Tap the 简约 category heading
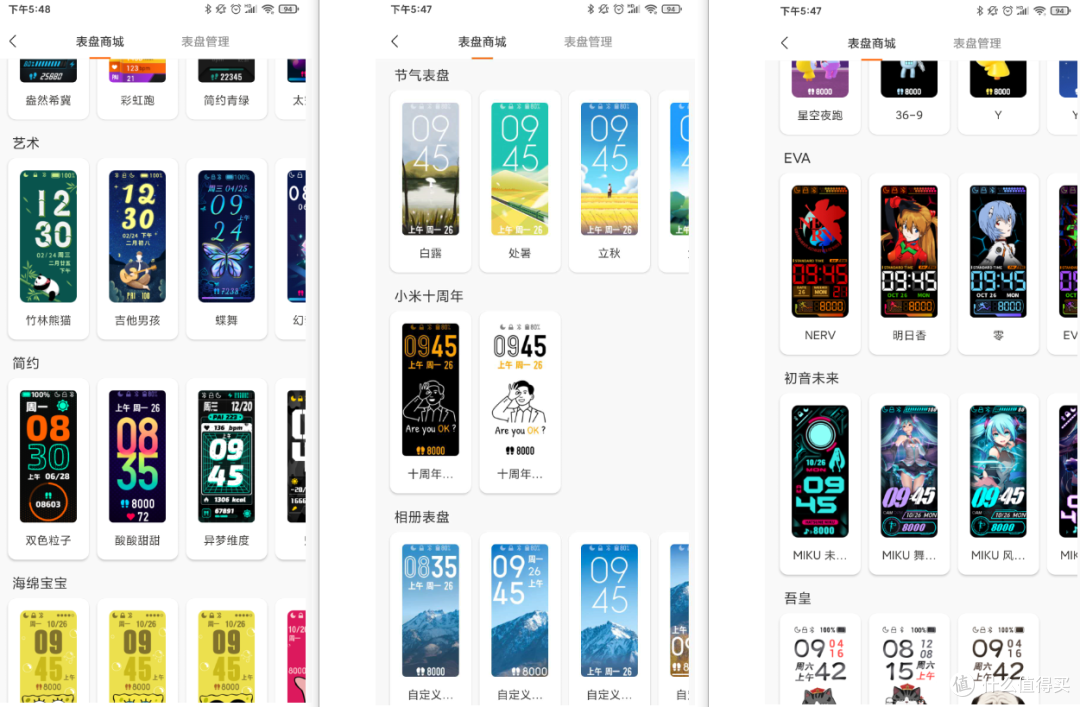Image resolution: width=1080 pixels, height=707 pixels. point(26,363)
